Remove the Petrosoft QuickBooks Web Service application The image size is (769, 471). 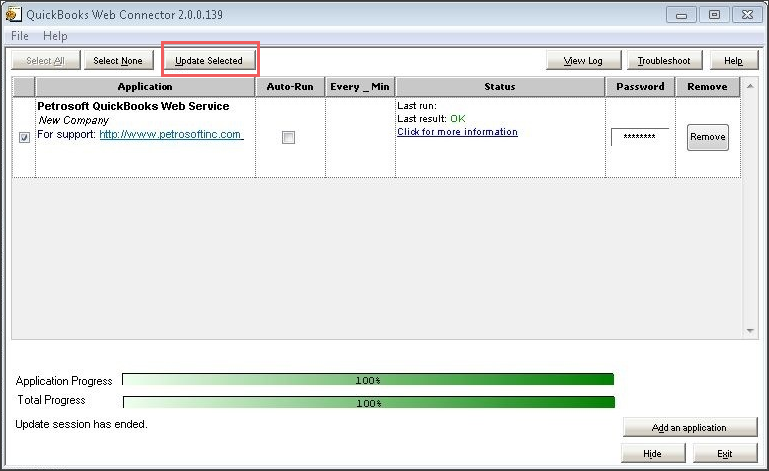(708, 137)
